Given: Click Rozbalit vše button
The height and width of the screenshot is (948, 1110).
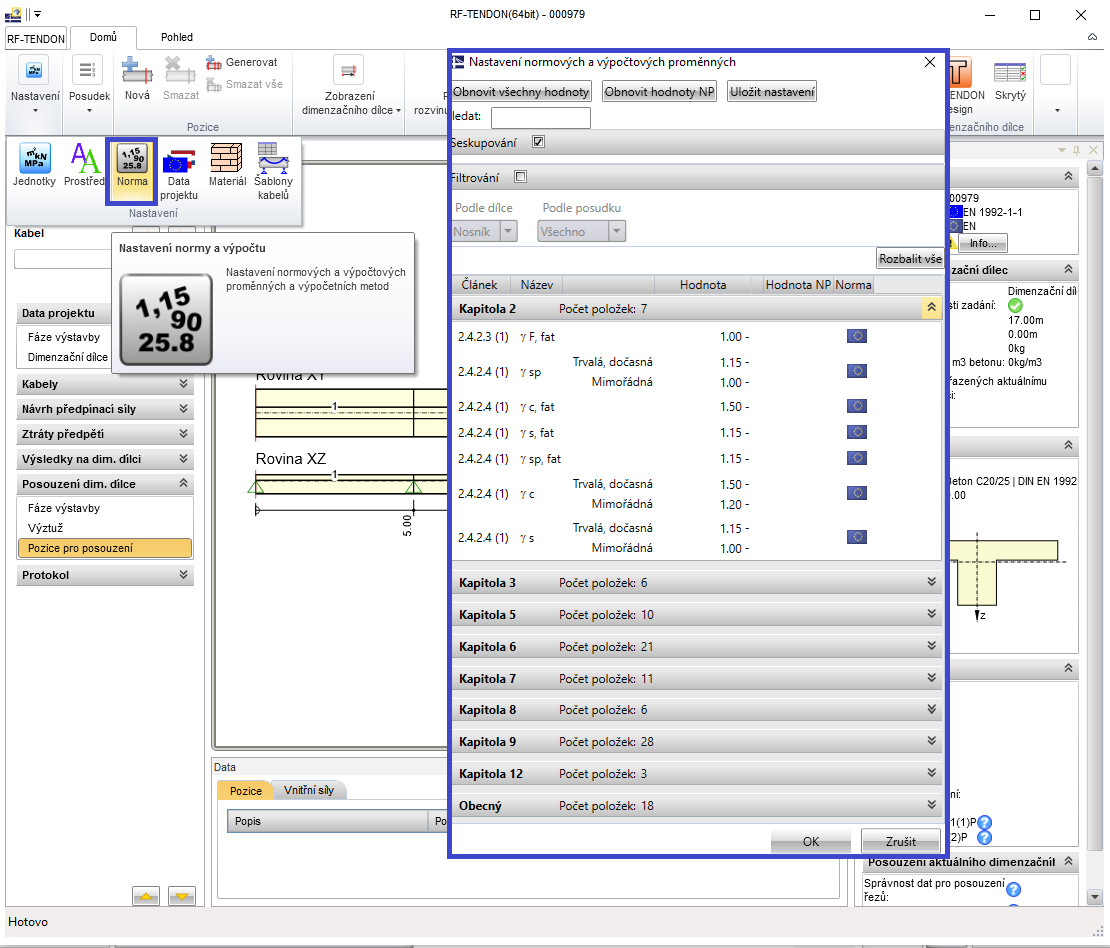Looking at the screenshot, I should pyautogui.click(x=910, y=258).
